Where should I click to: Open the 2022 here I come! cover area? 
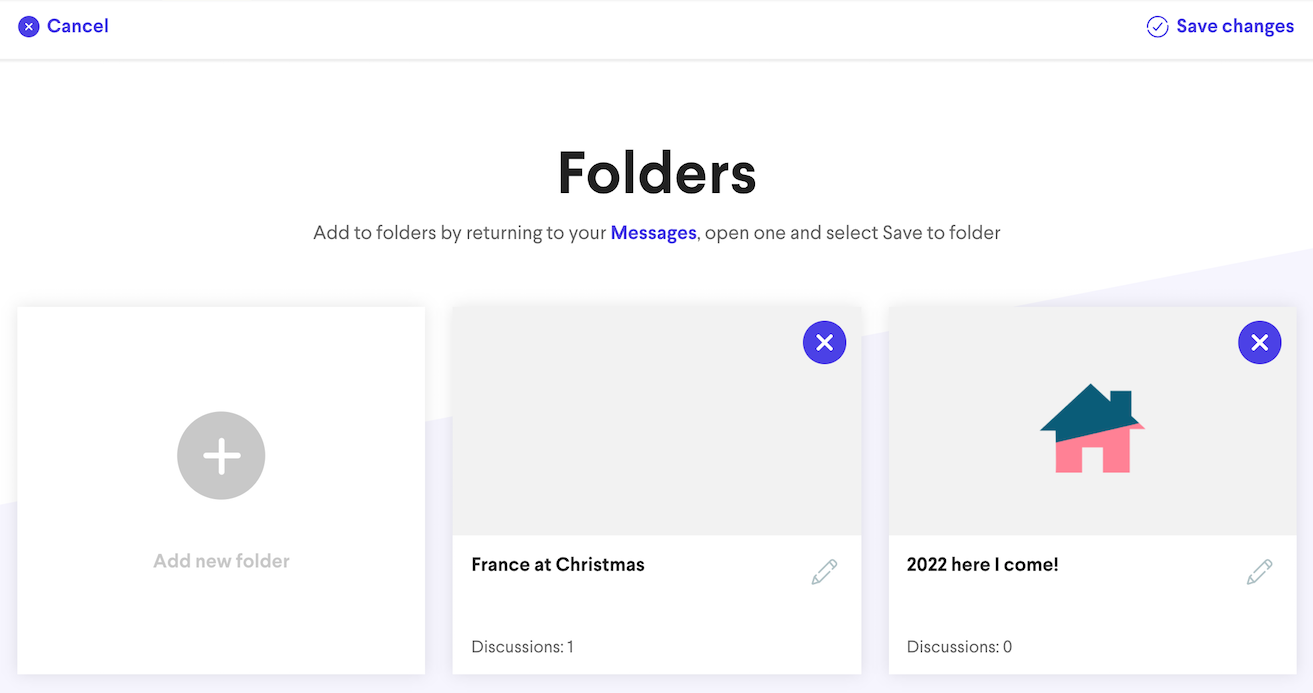(980, 480)
